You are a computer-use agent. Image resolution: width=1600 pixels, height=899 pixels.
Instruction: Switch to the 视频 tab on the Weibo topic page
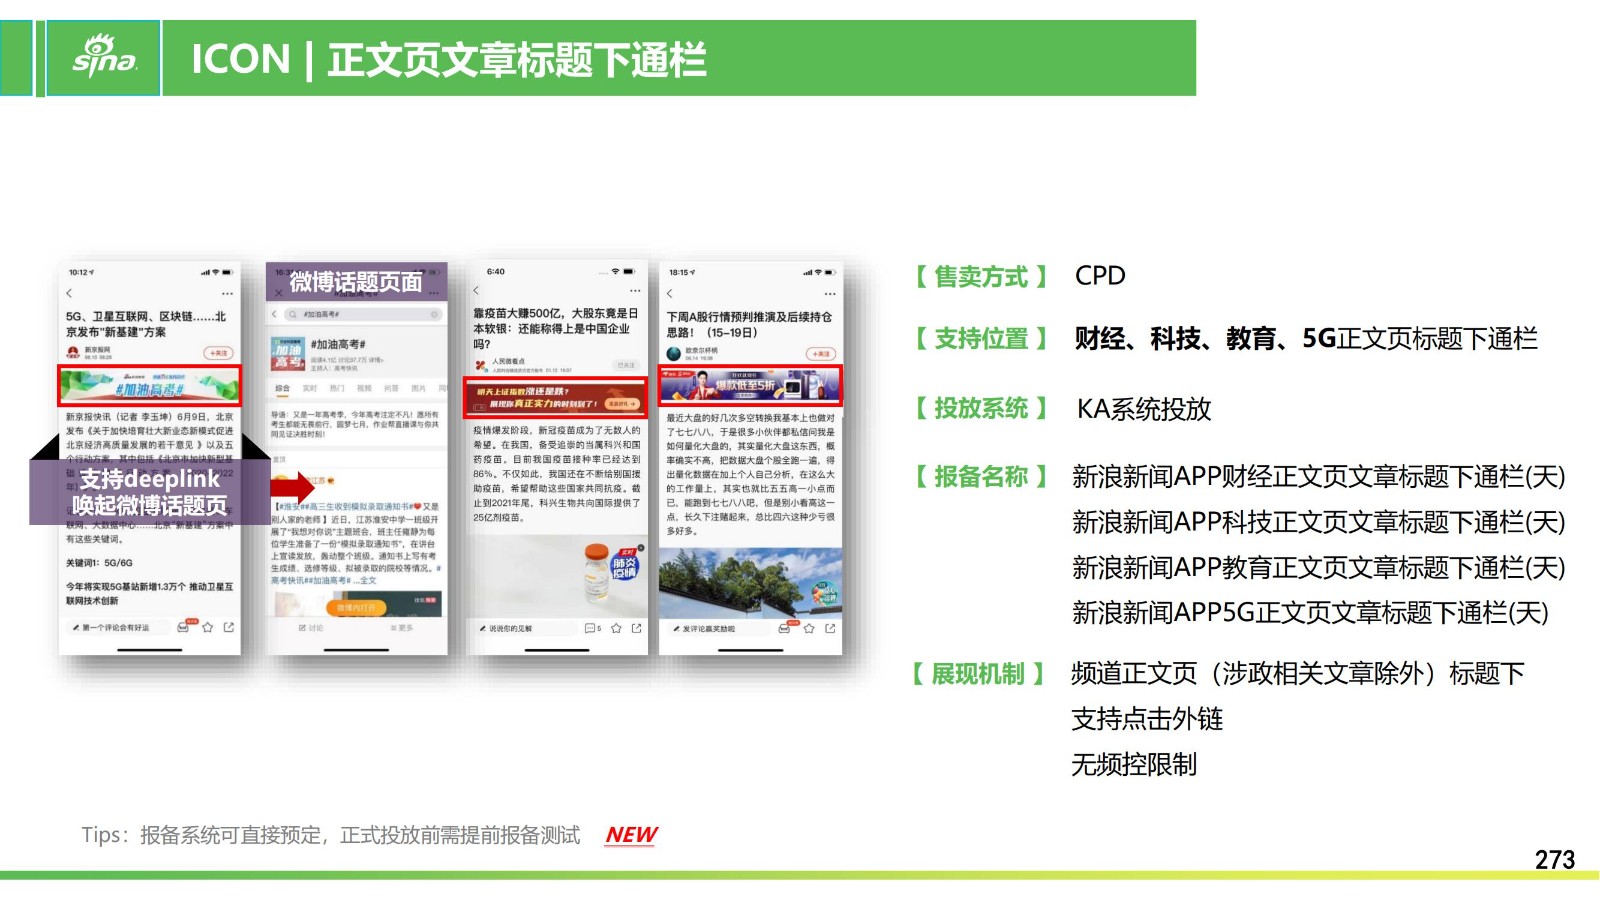coord(364,388)
